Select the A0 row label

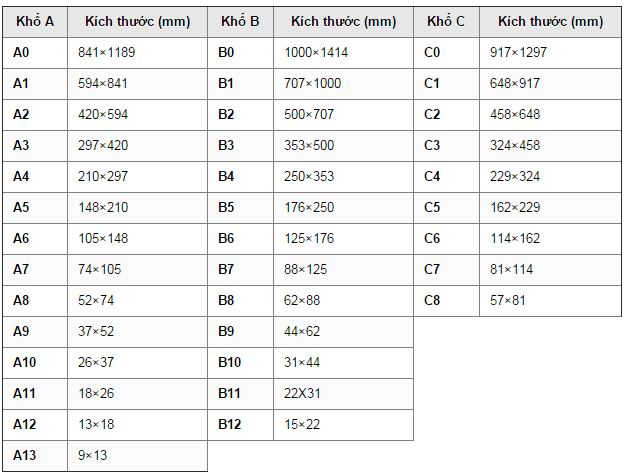[22, 52]
